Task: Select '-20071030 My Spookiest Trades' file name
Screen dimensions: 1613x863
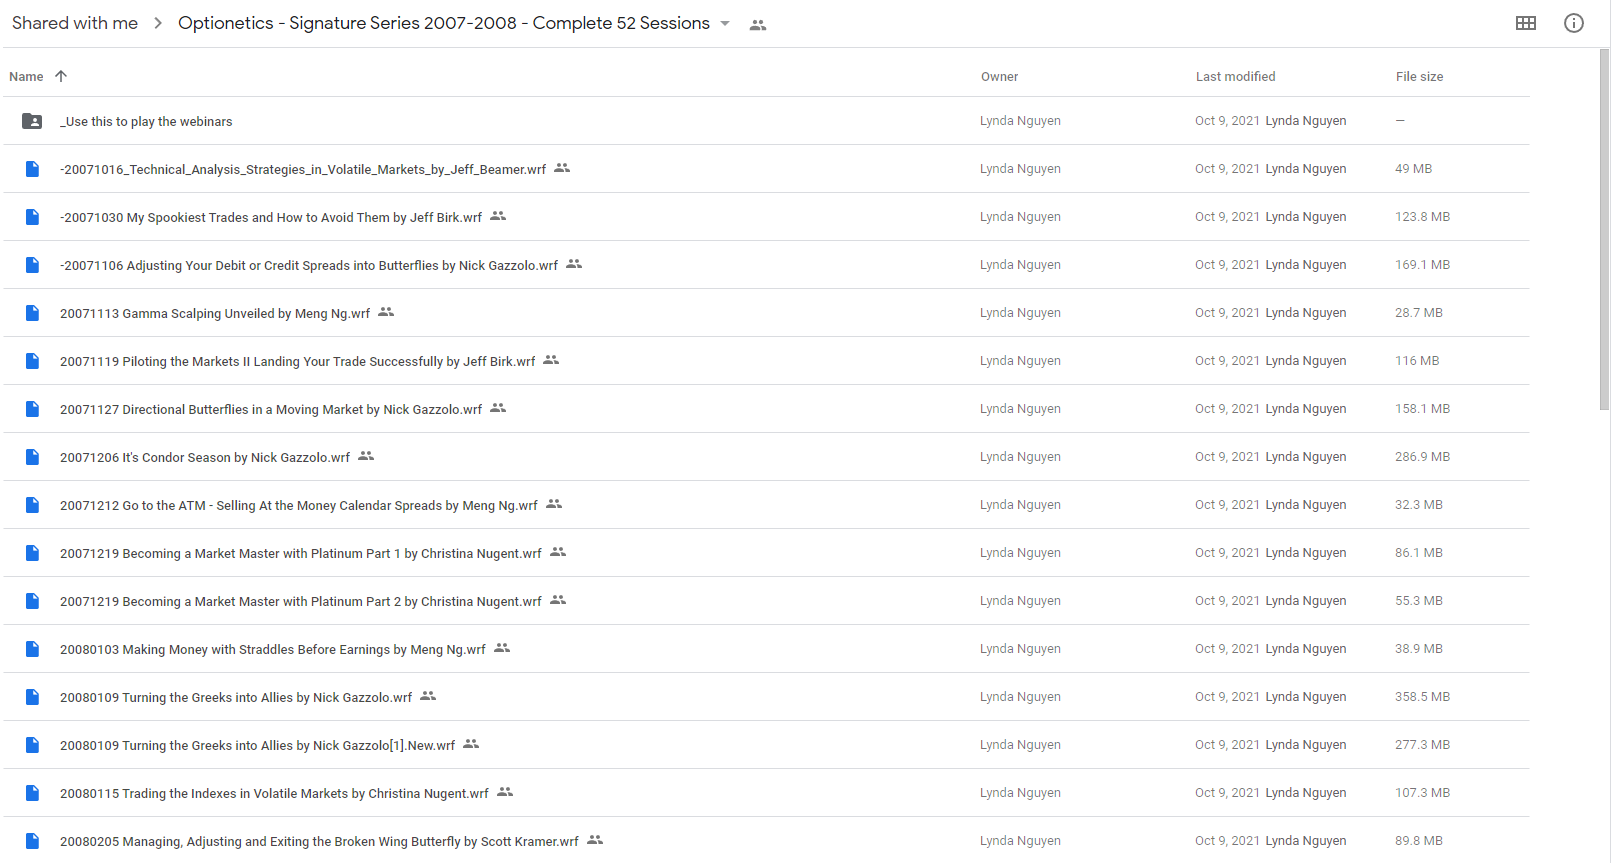Action: [271, 218]
